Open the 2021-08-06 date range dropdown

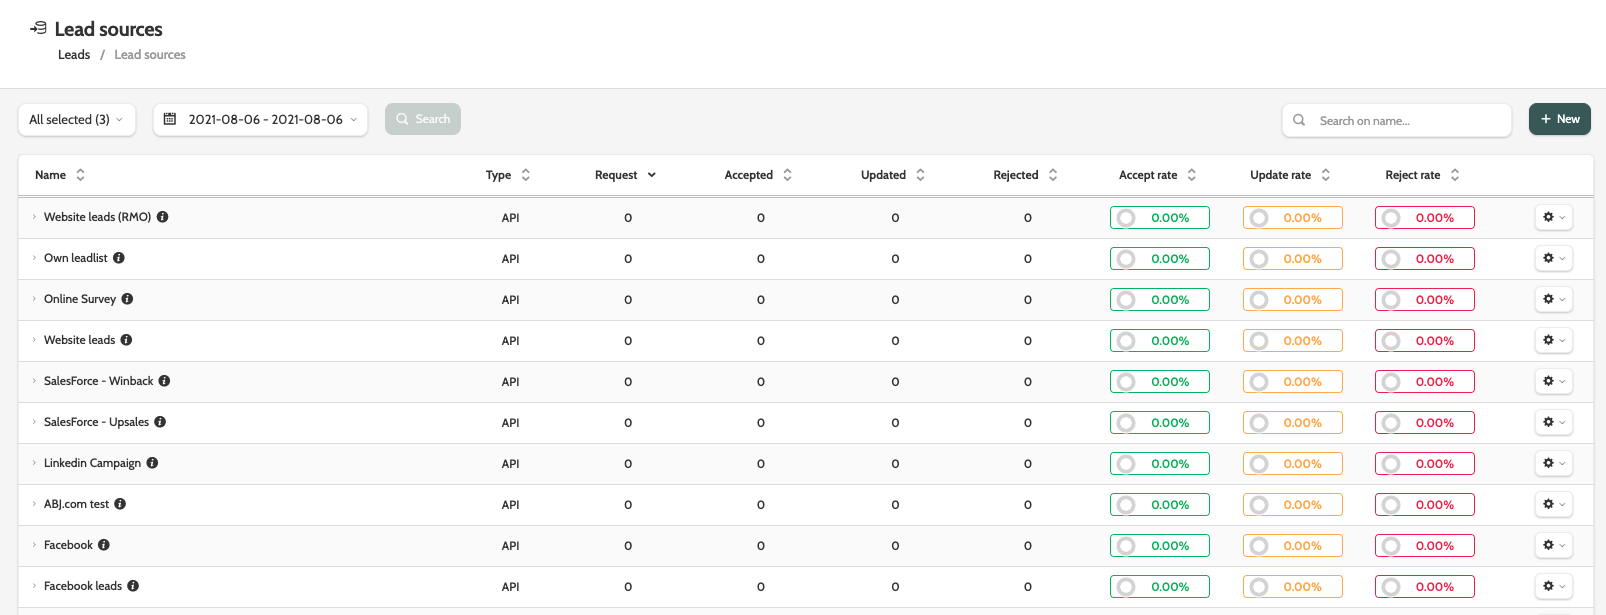click(260, 119)
